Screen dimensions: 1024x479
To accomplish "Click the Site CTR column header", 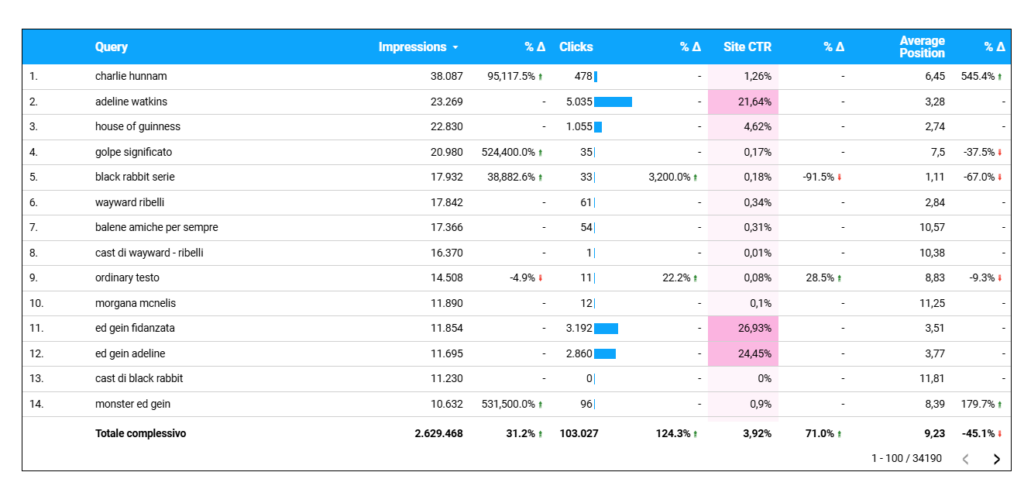I will (x=747, y=47).
